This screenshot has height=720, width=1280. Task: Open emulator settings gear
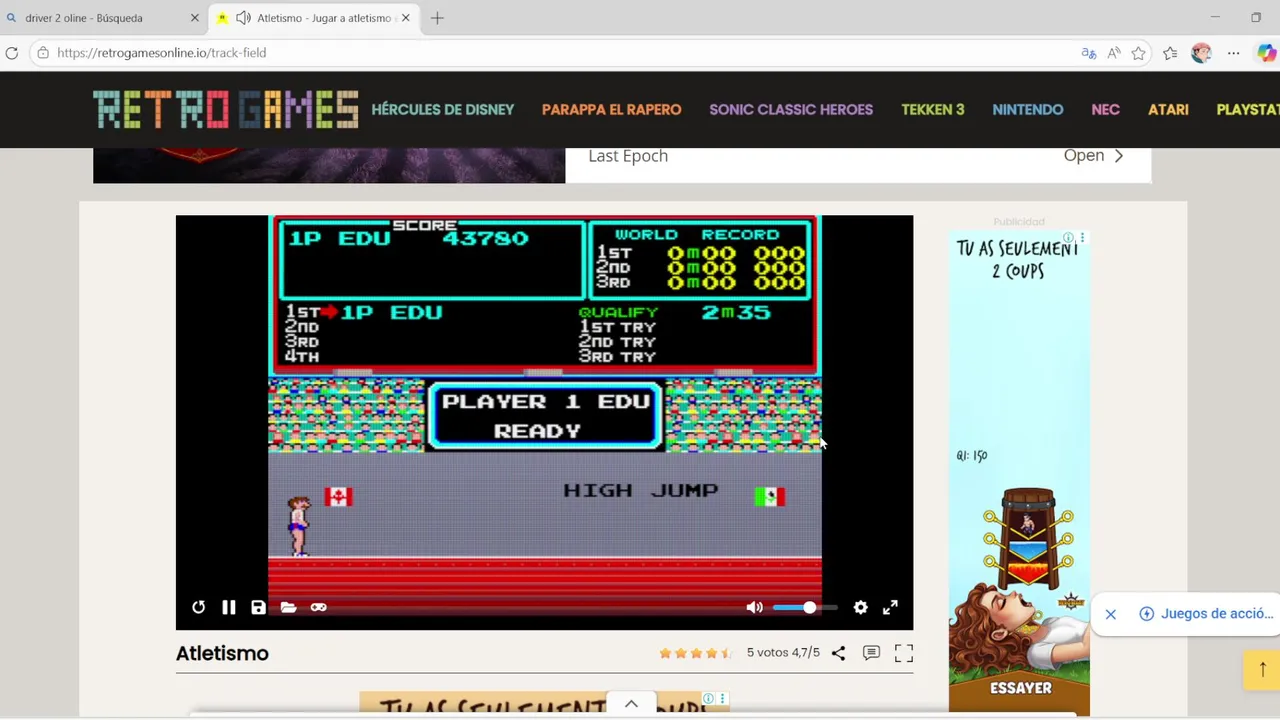coord(860,607)
